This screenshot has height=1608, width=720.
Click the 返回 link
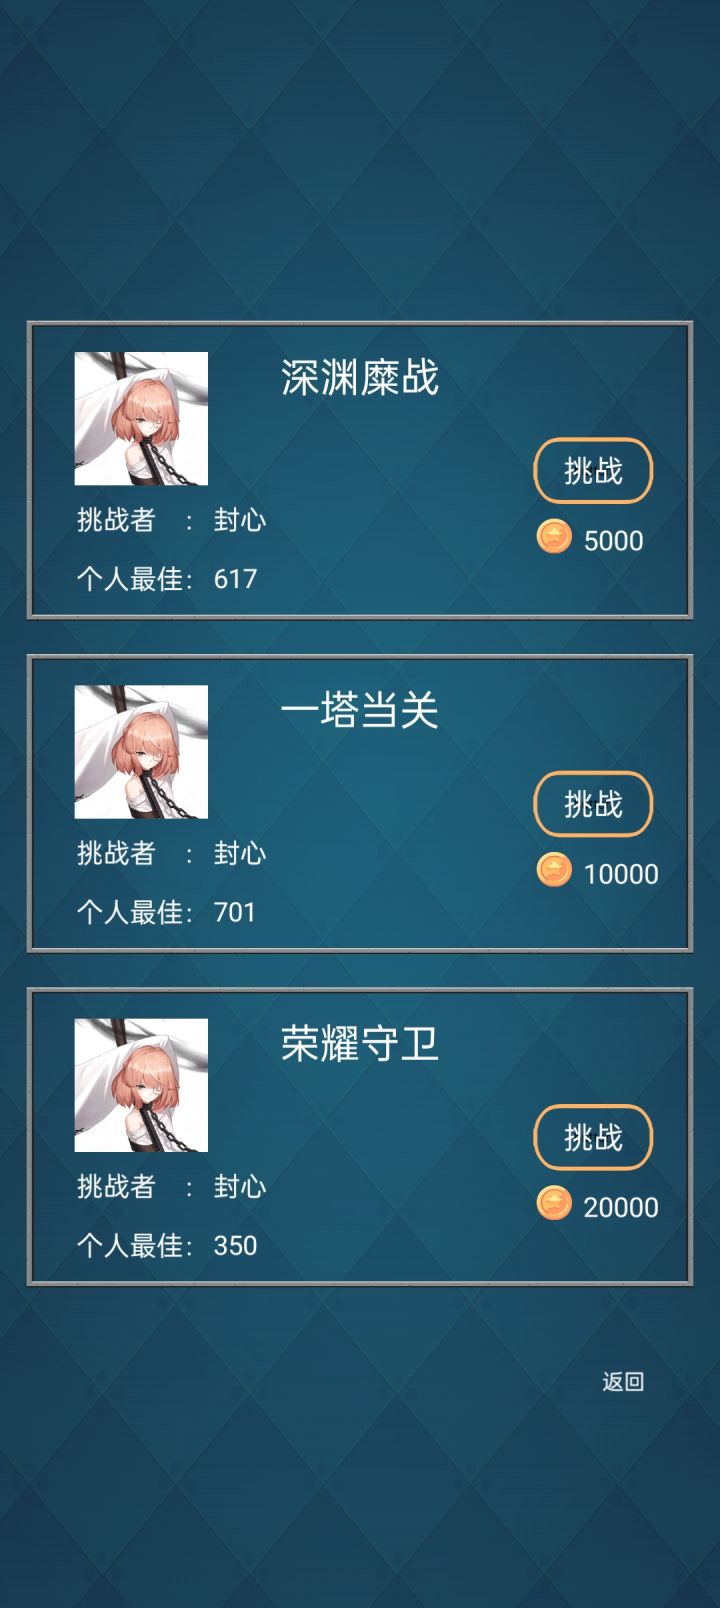point(623,1381)
